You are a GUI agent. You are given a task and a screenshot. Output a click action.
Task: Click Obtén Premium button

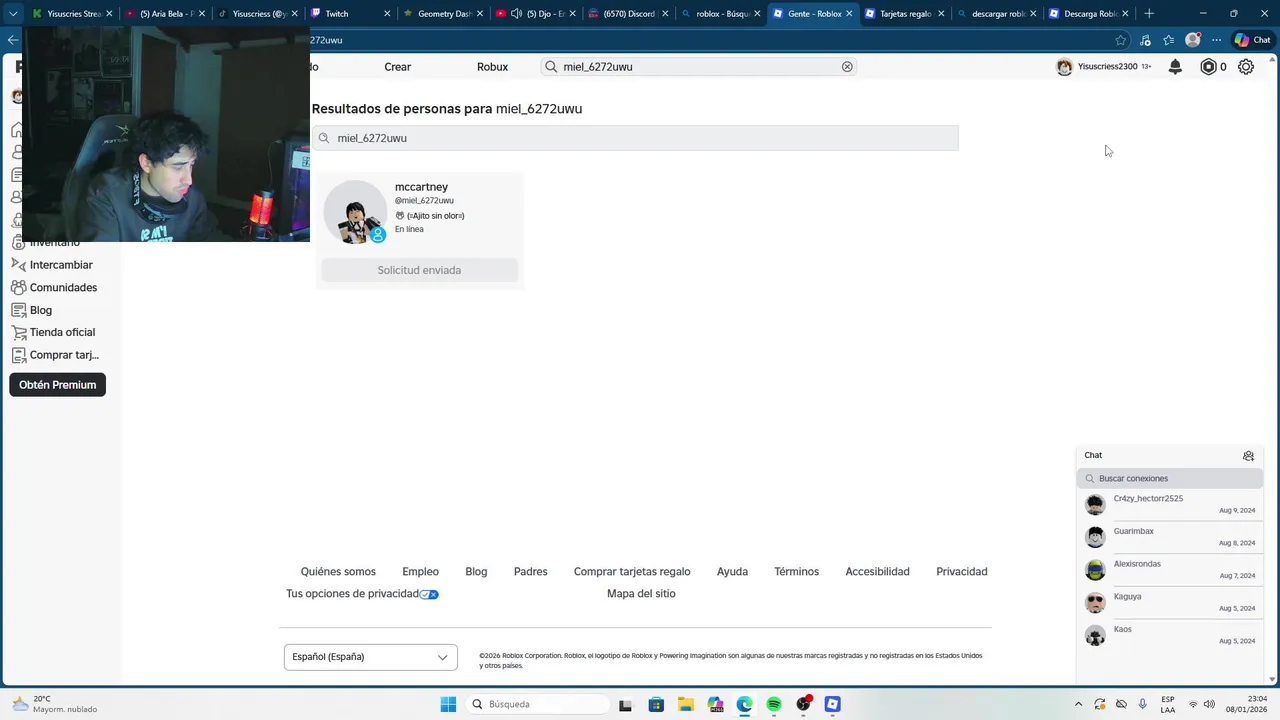(x=58, y=385)
